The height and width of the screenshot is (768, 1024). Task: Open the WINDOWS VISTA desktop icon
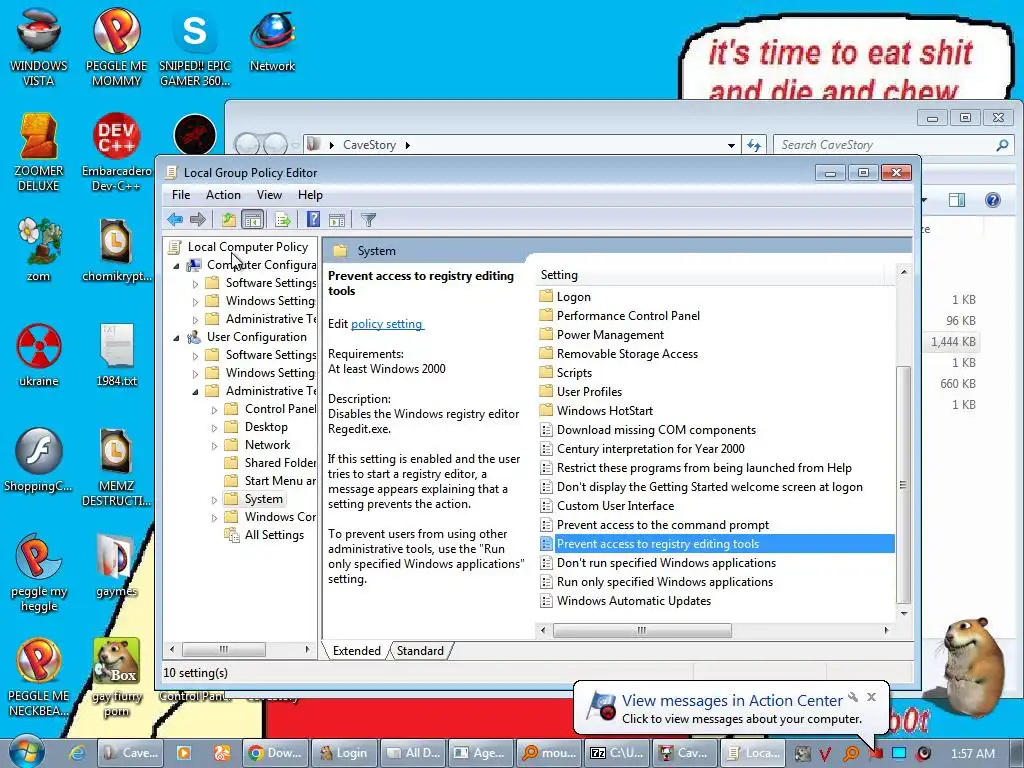click(x=39, y=47)
